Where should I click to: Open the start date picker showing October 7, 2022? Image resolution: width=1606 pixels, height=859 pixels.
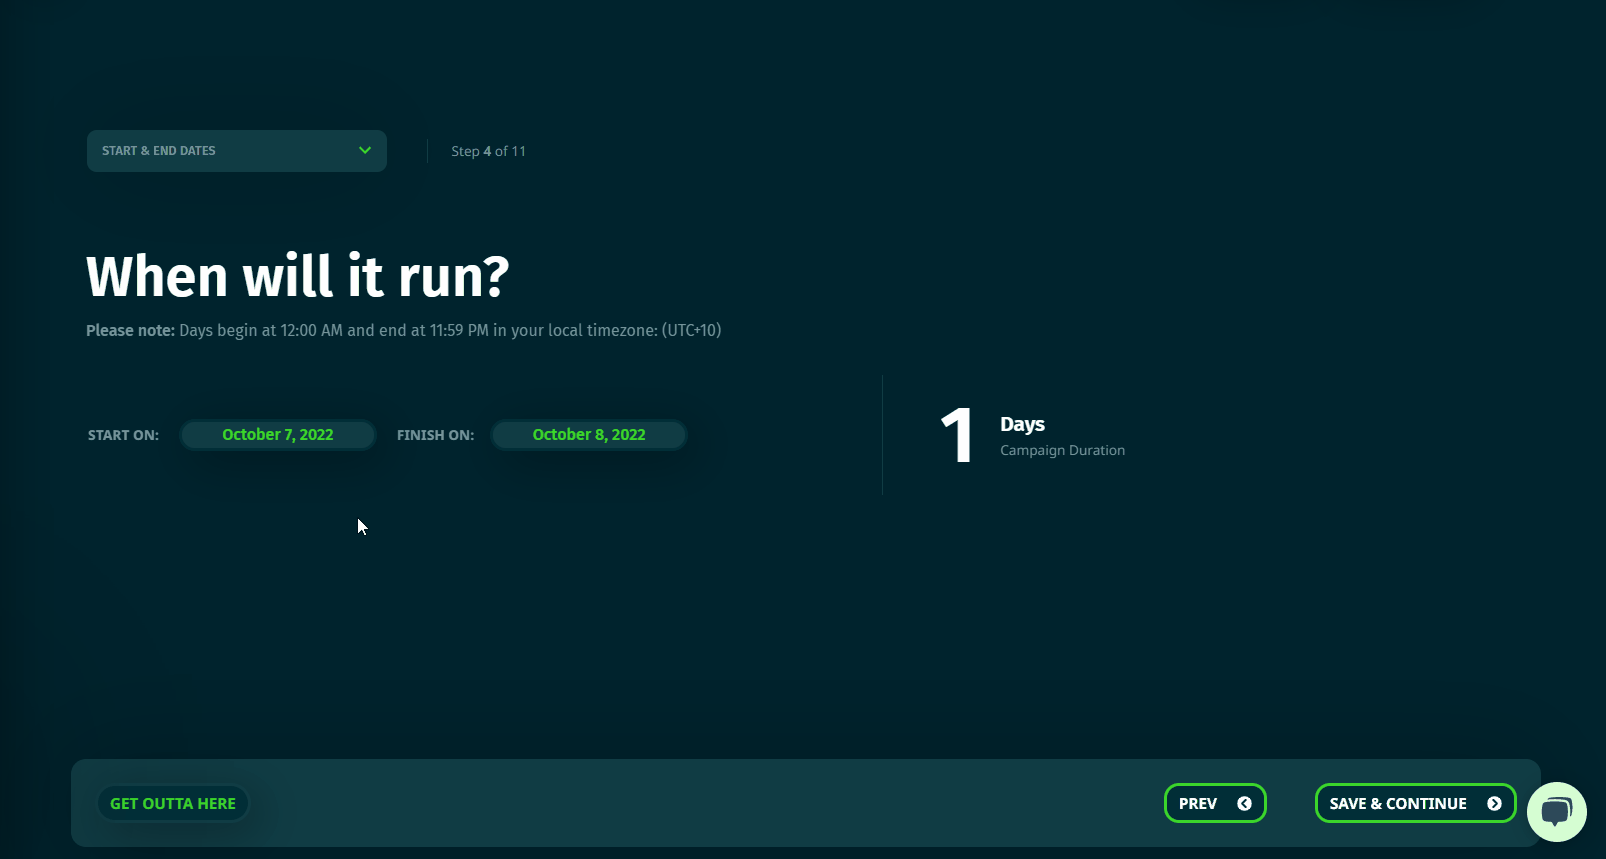pyautogui.click(x=278, y=435)
